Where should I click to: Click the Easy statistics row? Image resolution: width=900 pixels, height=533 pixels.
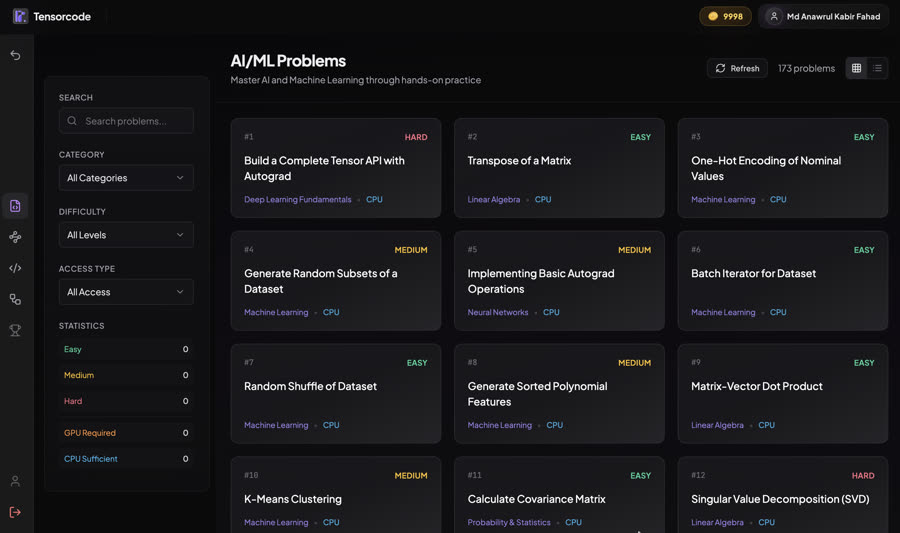click(126, 349)
